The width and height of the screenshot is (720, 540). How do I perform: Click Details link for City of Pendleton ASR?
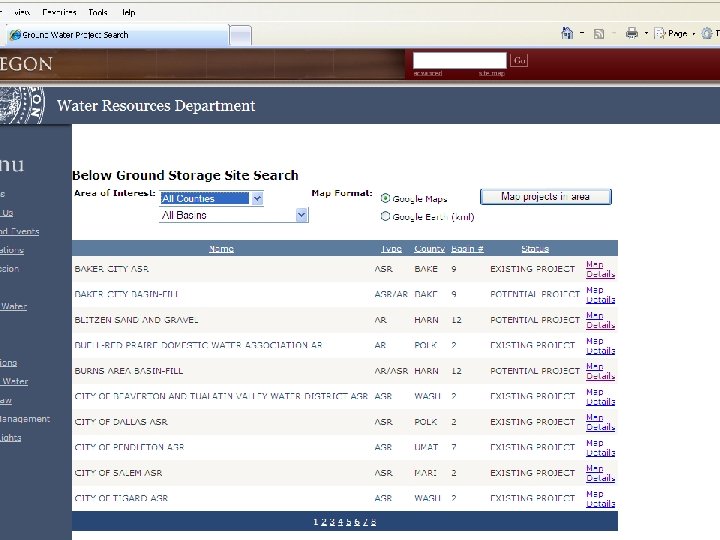click(x=601, y=453)
